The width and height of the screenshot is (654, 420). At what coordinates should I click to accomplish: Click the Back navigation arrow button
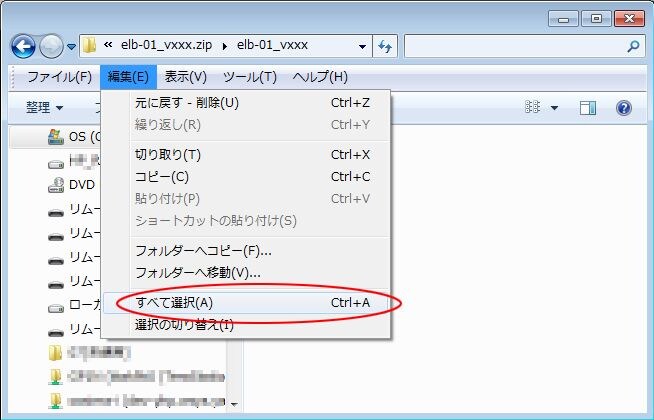pyautogui.click(x=25, y=46)
